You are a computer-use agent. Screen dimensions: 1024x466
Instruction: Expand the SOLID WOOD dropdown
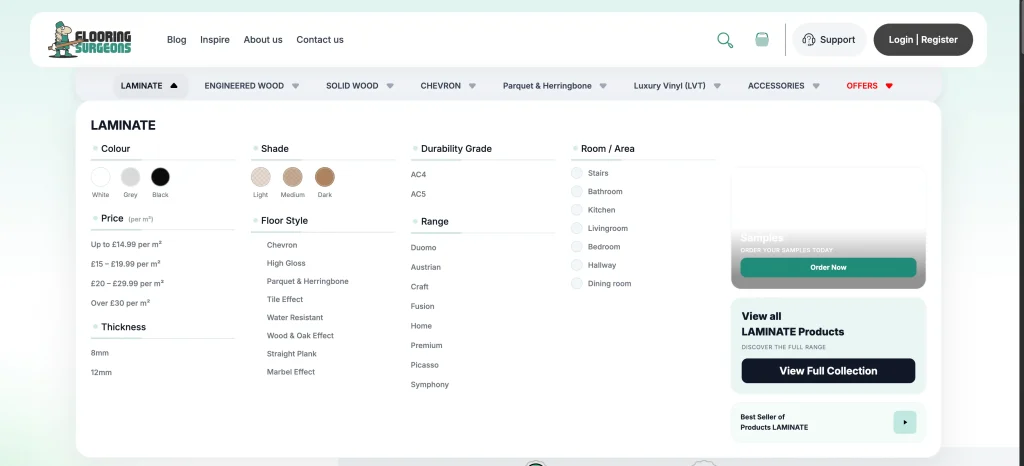point(390,85)
